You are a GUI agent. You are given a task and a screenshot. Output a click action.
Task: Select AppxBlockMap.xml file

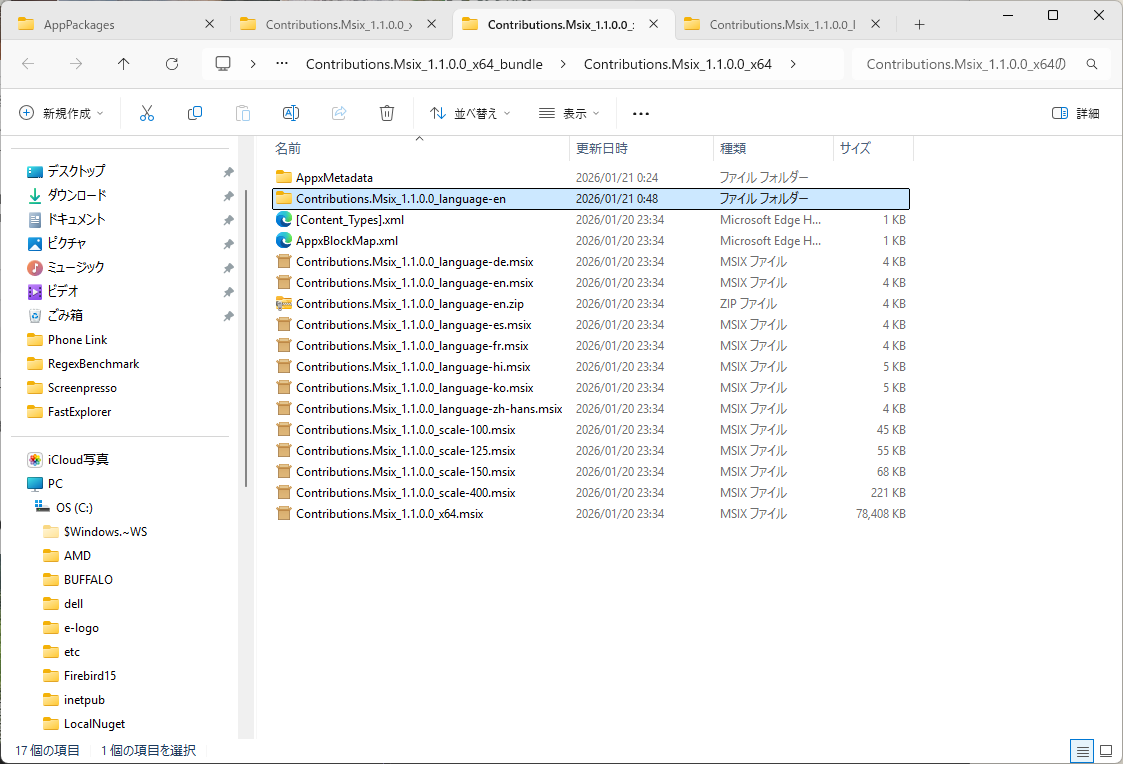coord(591,241)
